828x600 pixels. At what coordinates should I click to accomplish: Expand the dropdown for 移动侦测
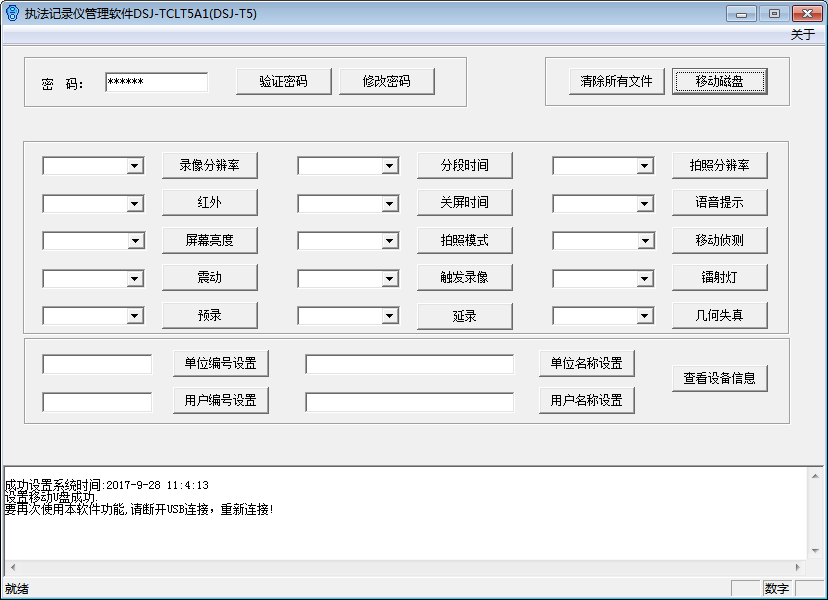(x=645, y=241)
